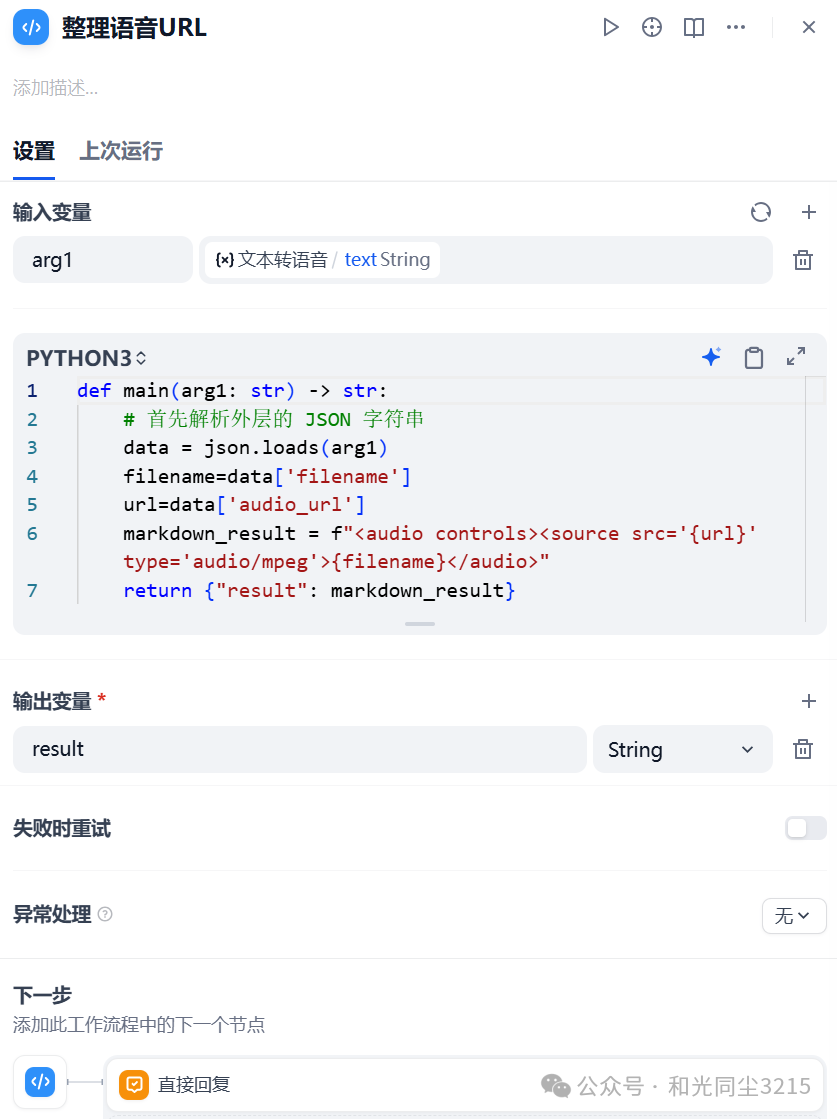Delete the result output variable
Screen dimensions: 837x1119
coord(803,749)
